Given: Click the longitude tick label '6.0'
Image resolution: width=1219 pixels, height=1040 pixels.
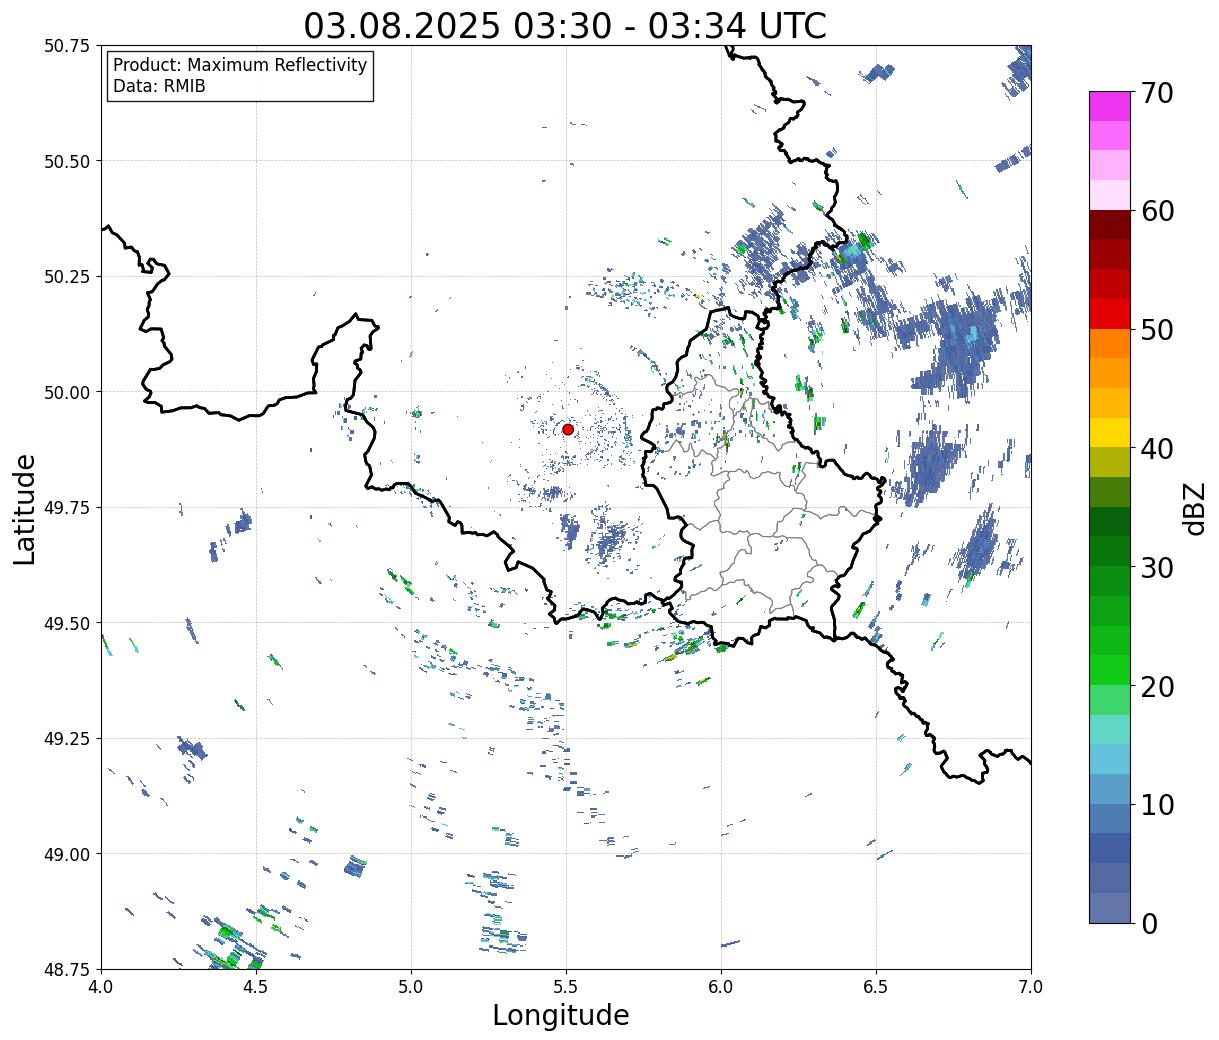Looking at the screenshot, I should (x=721, y=987).
